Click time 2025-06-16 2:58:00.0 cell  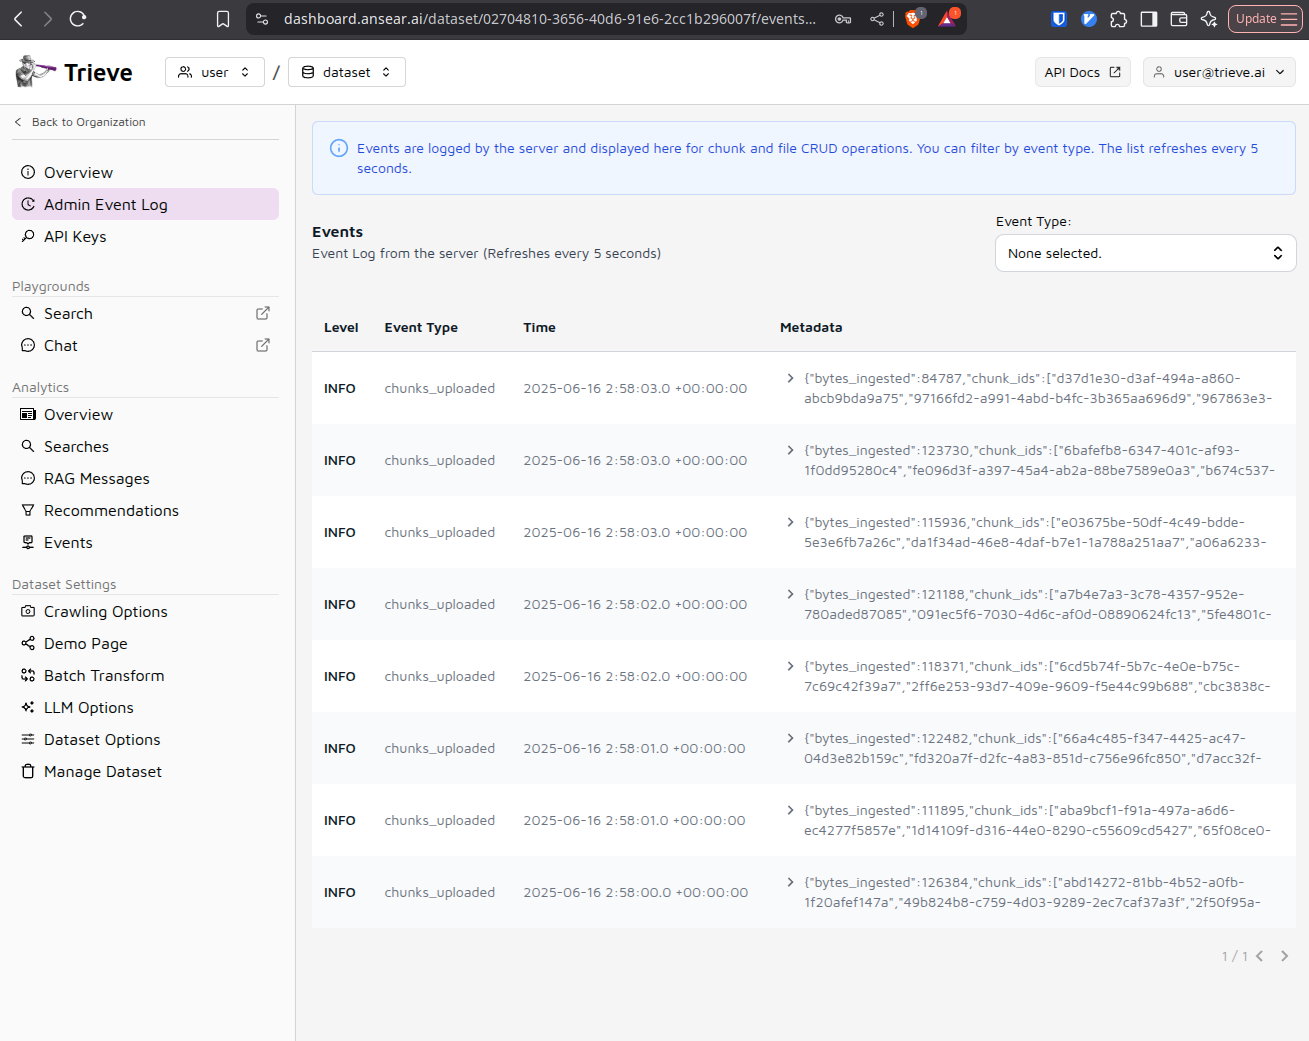pyautogui.click(x=635, y=892)
